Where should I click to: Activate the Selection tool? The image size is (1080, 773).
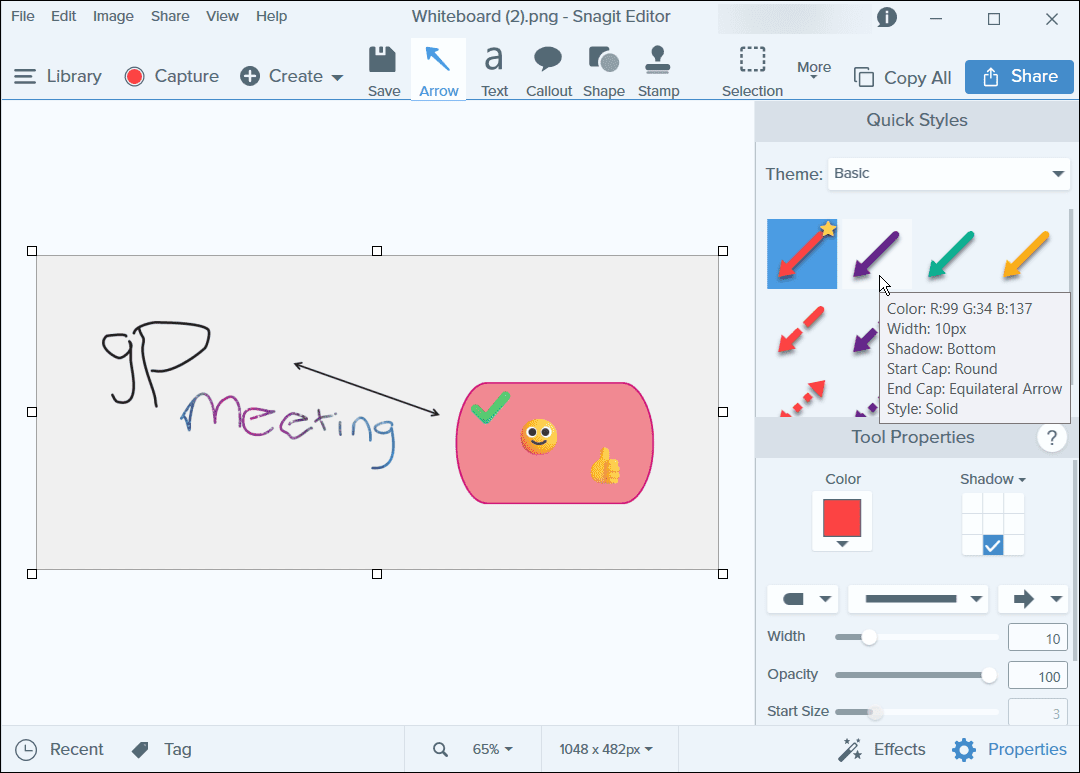751,68
